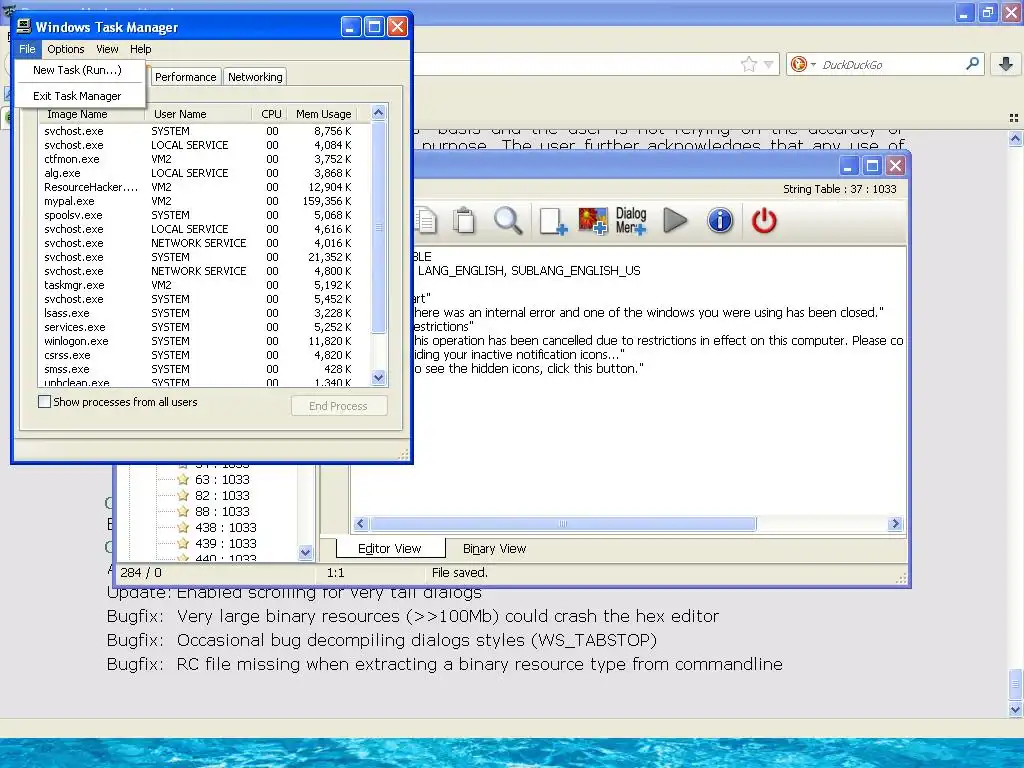This screenshot has width=1024, height=768.
Task: Click the resource tree scroll down arrow
Action: [x=306, y=552]
